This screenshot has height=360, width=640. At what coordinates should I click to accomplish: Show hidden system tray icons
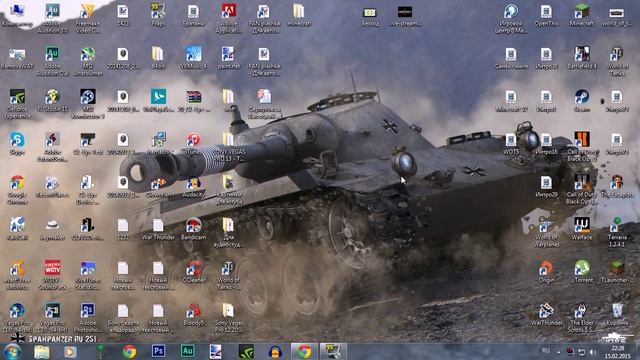558,352
